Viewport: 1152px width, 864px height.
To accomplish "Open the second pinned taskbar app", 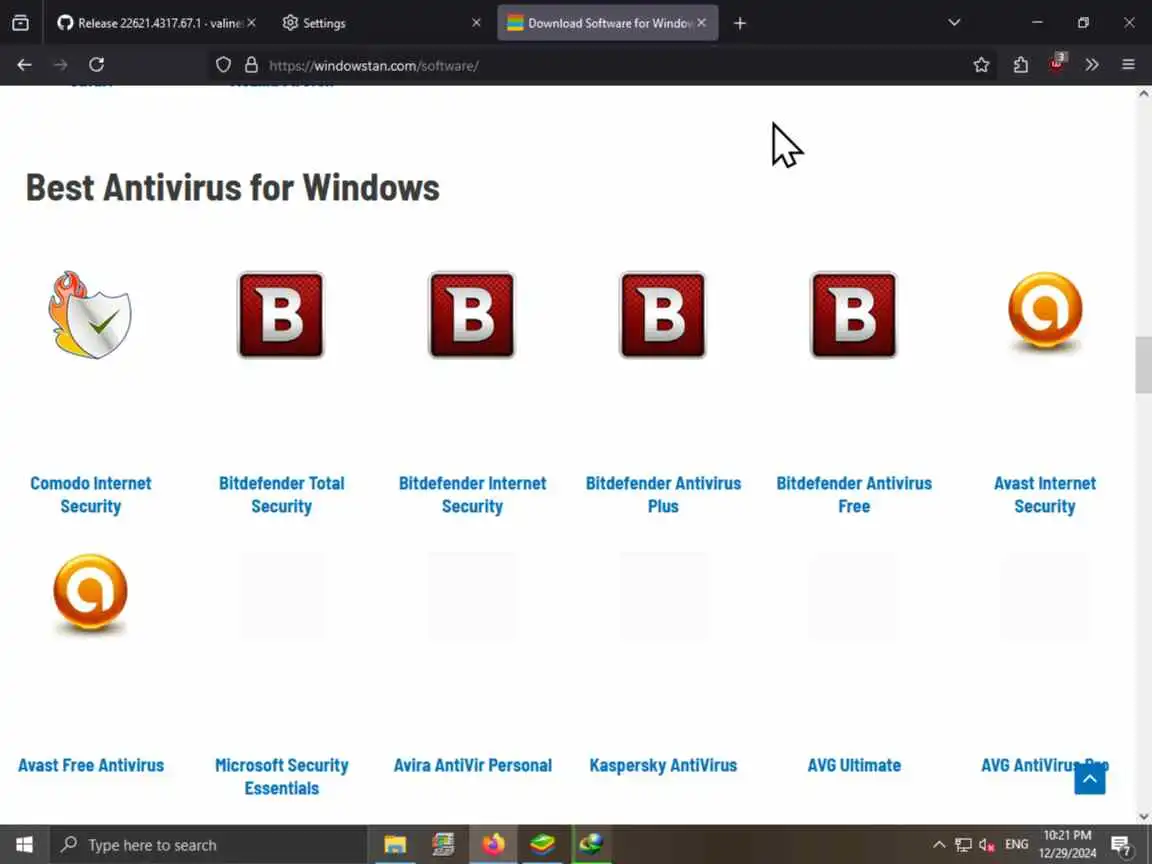I will [443, 845].
